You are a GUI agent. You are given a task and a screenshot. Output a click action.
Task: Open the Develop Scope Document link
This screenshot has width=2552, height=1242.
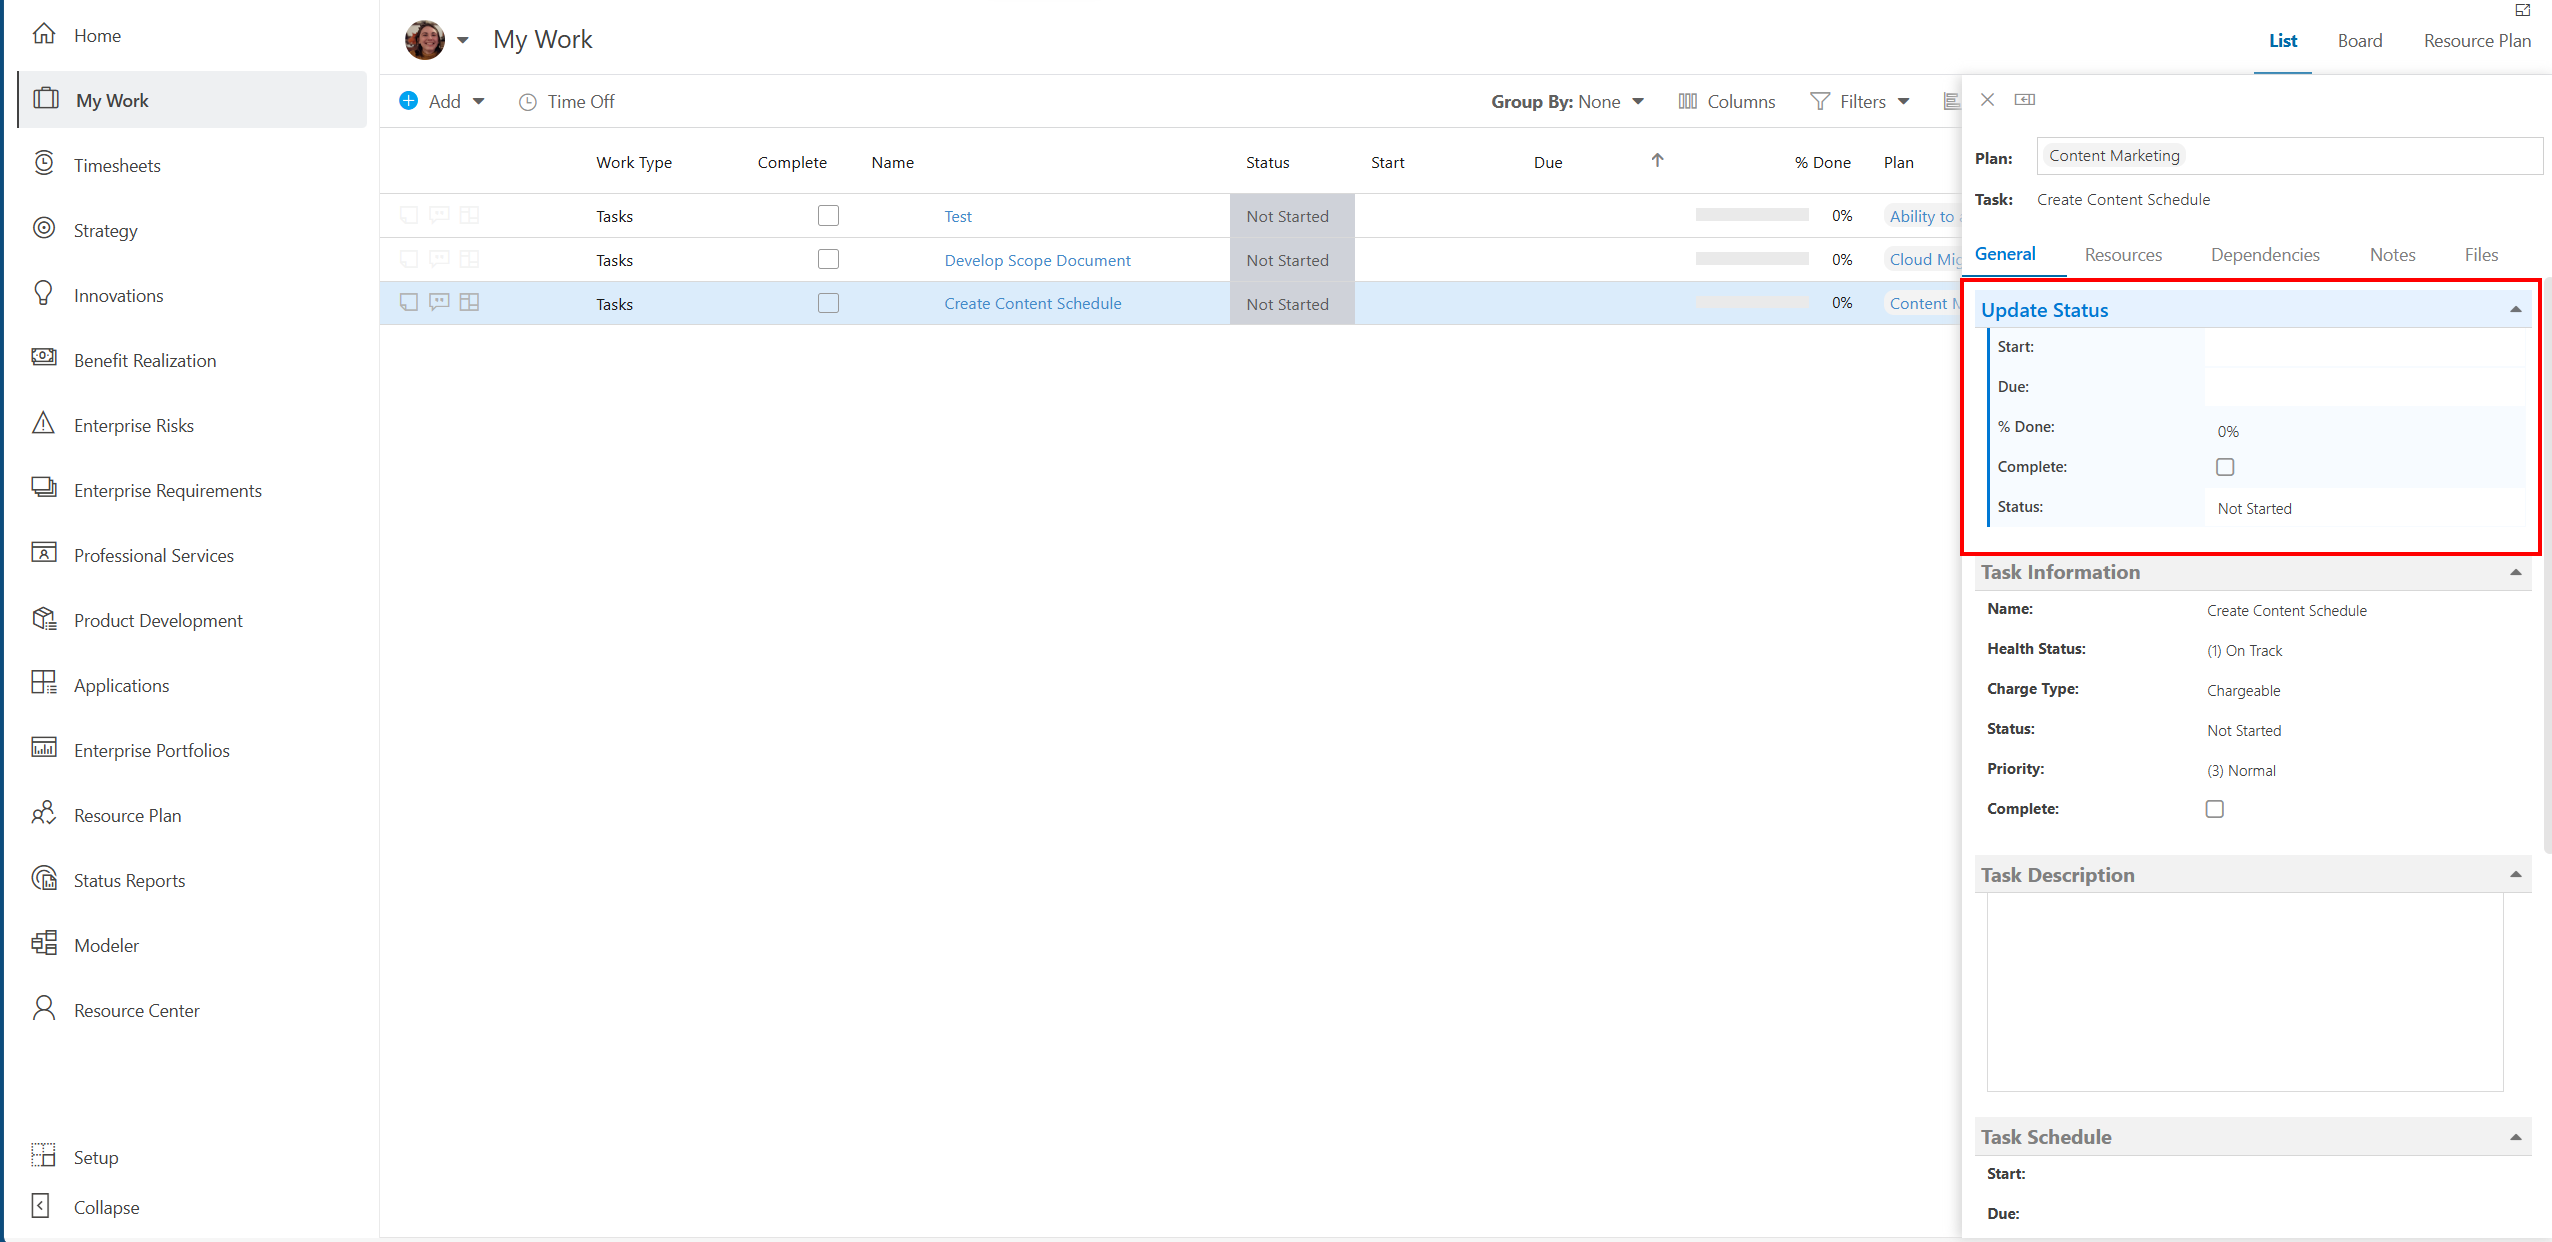pyautogui.click(x=1037, y=260)
